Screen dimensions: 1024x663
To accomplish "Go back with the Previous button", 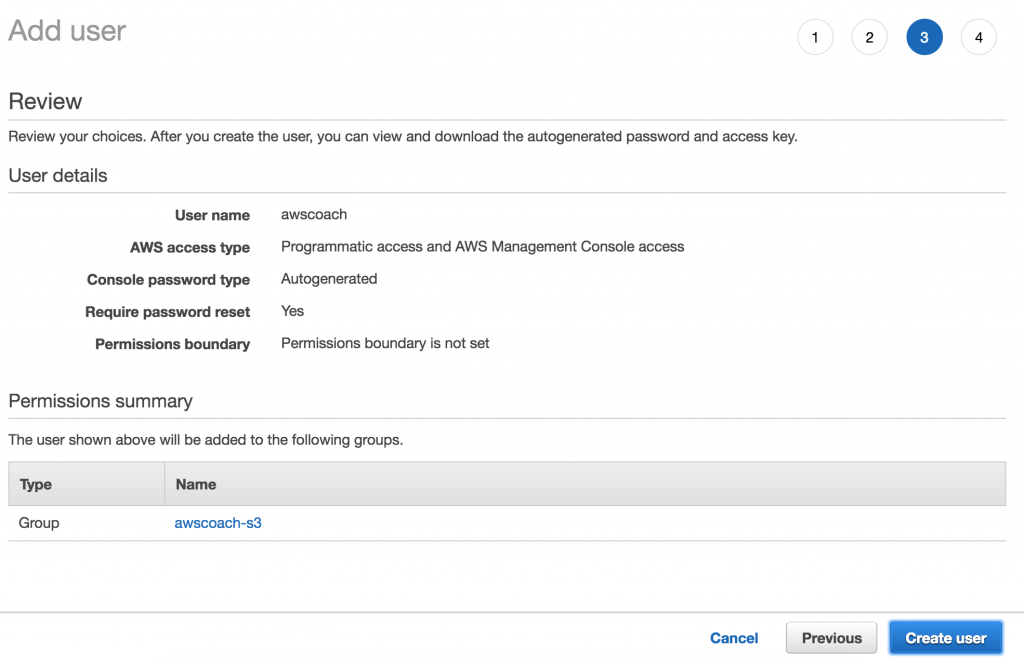I will tap(831, 638).
